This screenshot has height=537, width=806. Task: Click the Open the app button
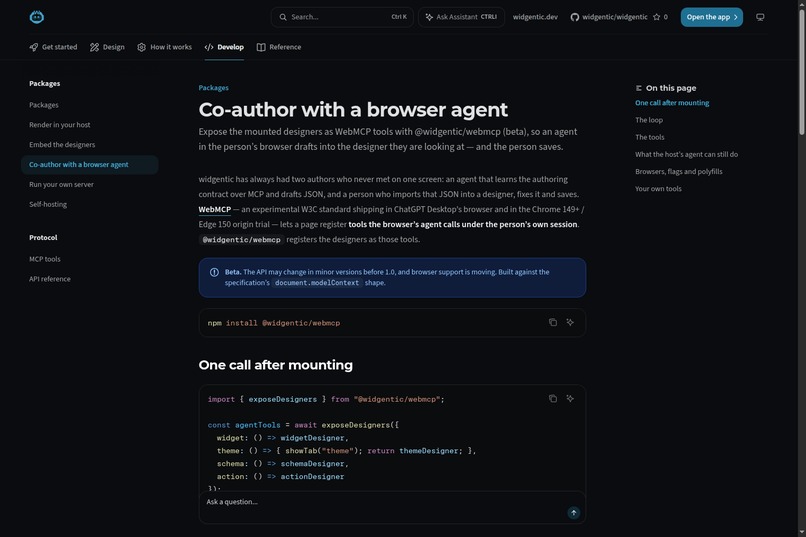pos(711,17)
